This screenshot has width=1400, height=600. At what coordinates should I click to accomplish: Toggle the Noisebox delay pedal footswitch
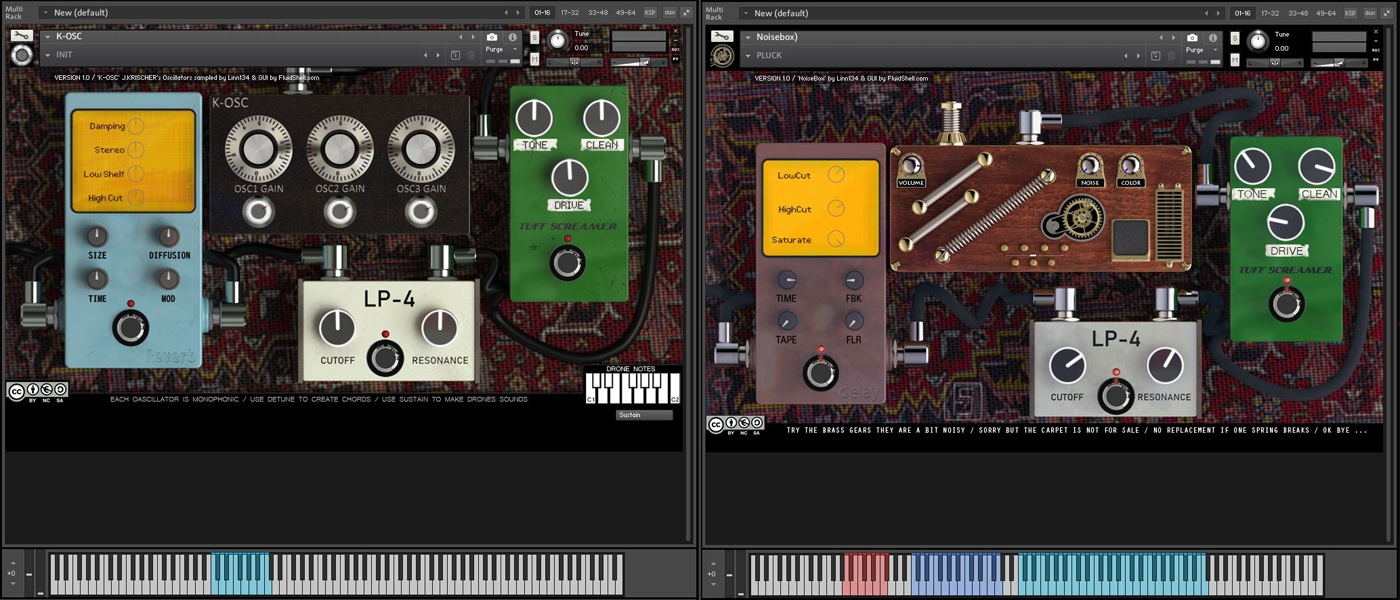pos(821,373)
